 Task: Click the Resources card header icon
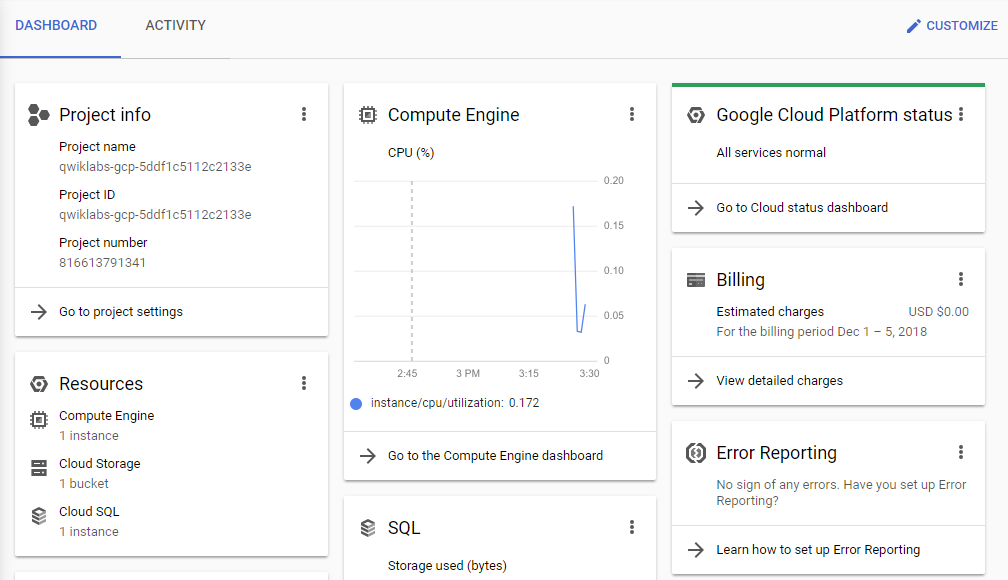point(39,384)
